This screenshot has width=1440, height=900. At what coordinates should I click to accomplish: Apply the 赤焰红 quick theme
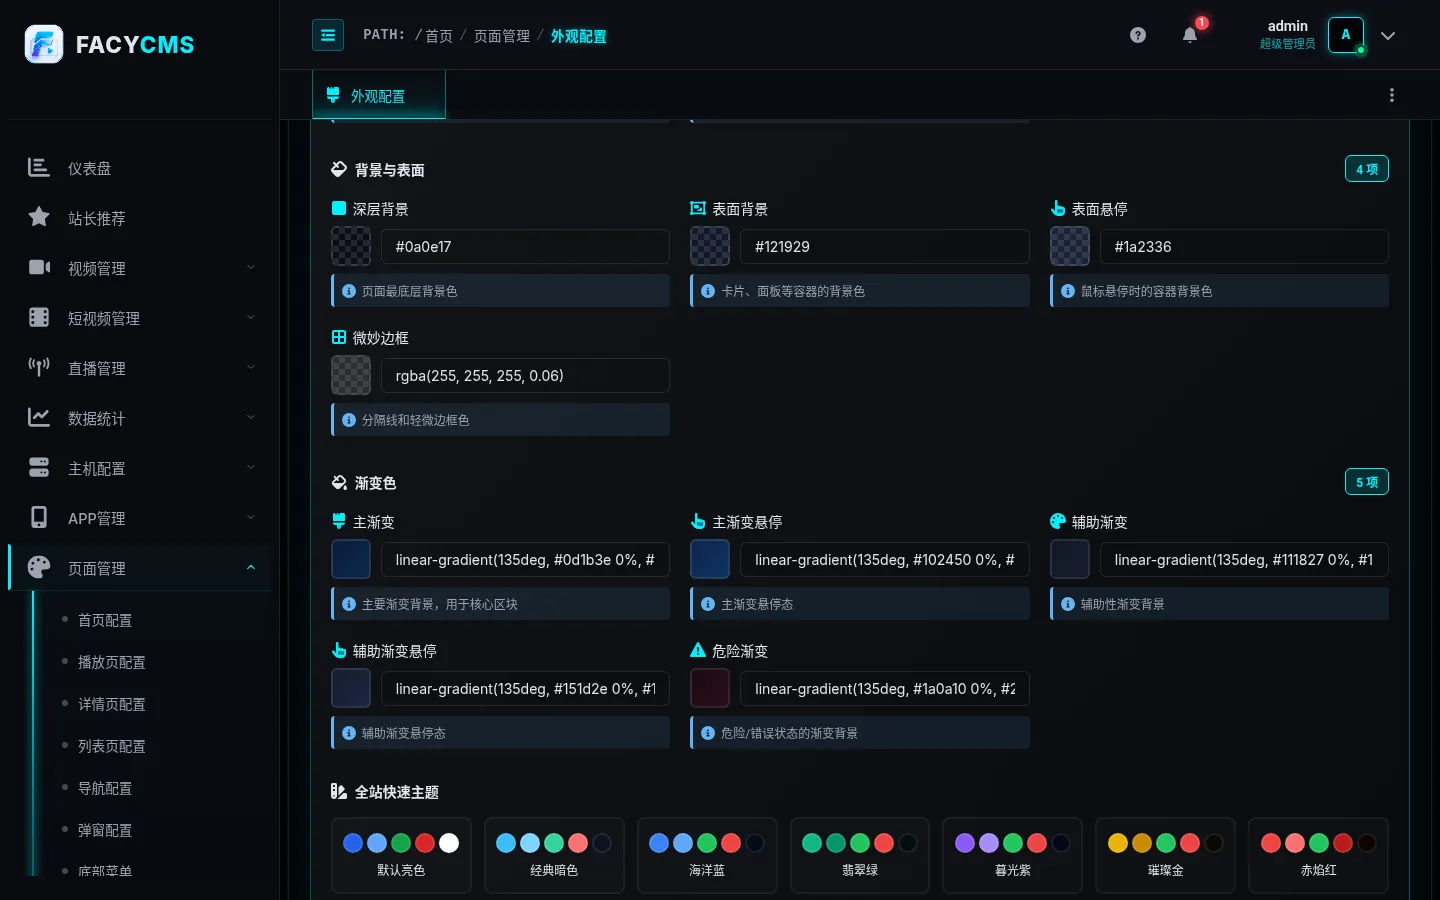pyautogui.click(x=1318, y=855)
